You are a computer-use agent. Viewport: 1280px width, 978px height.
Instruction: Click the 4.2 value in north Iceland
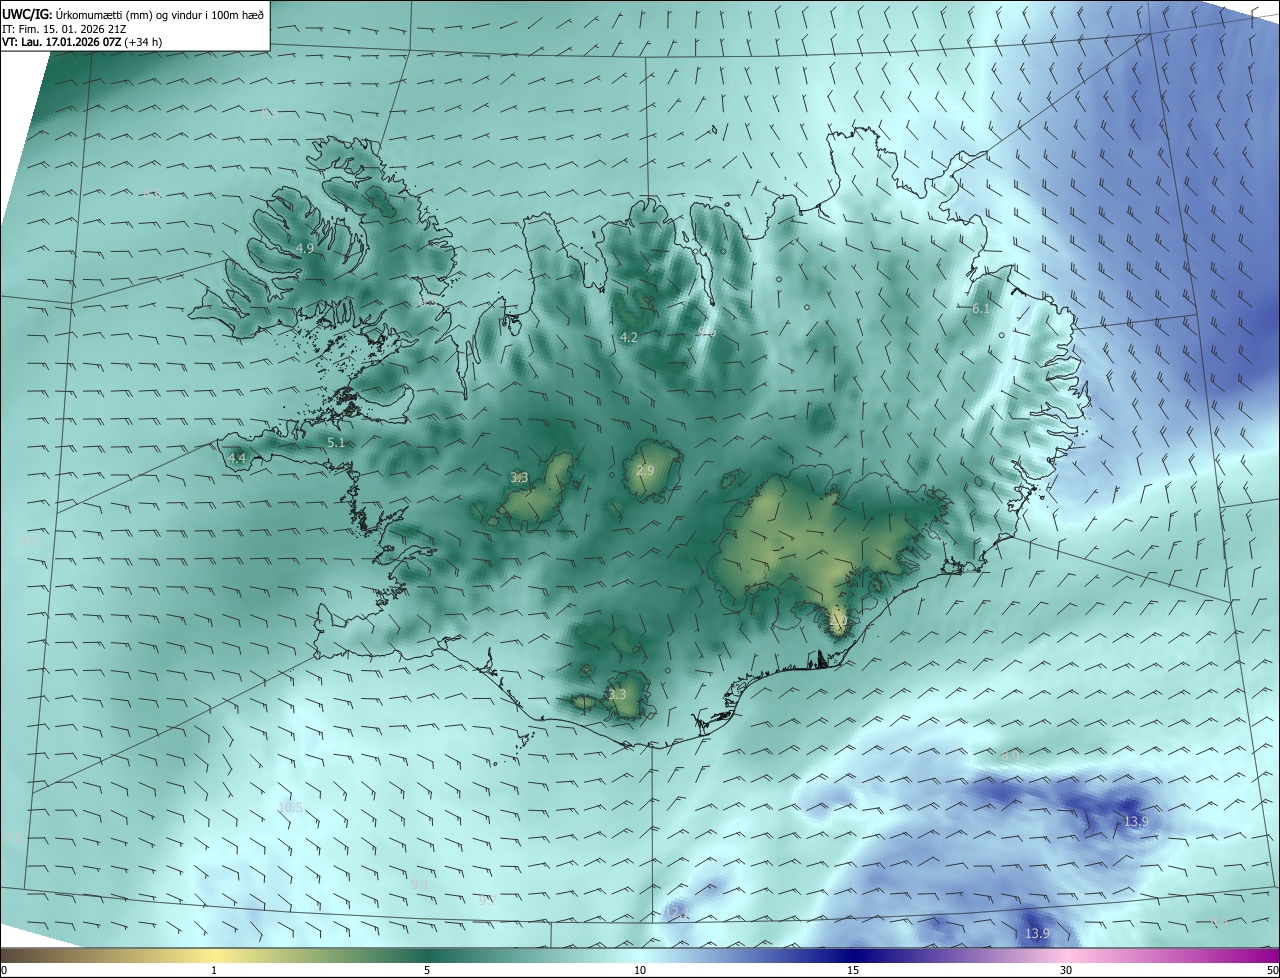click(x=628, y=338)
